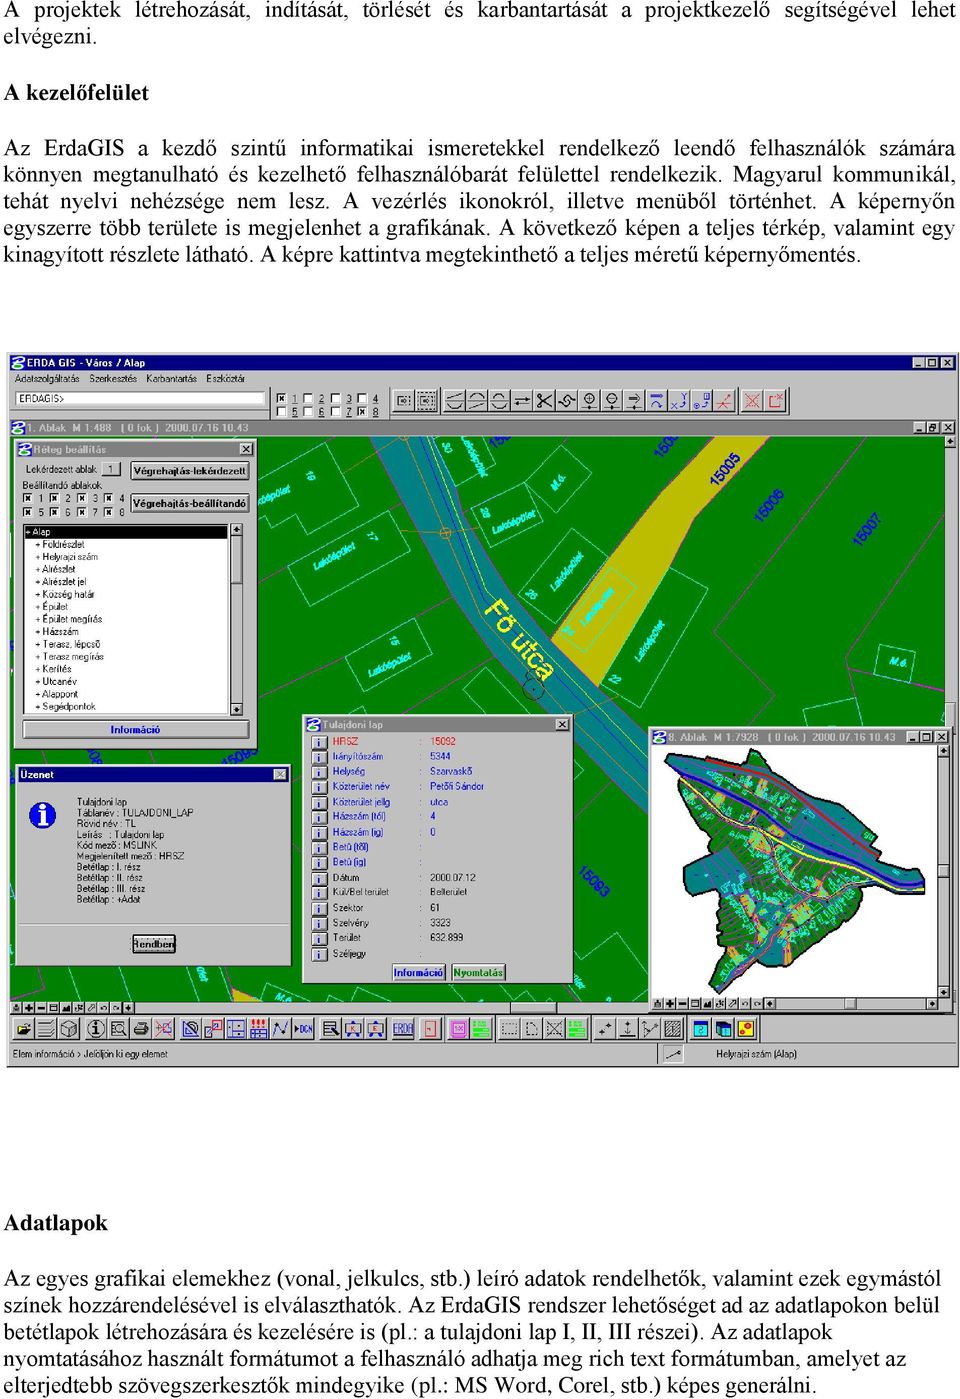
Task: Expand the Kerítés layer
Action: coord(38,669)
